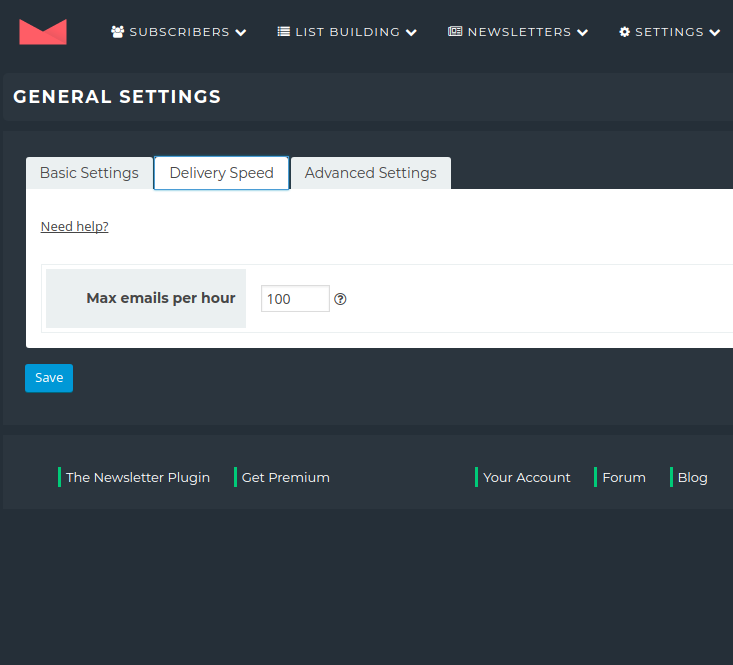
Task: Click the Max emails per hour label
Action: pos(161,298)
